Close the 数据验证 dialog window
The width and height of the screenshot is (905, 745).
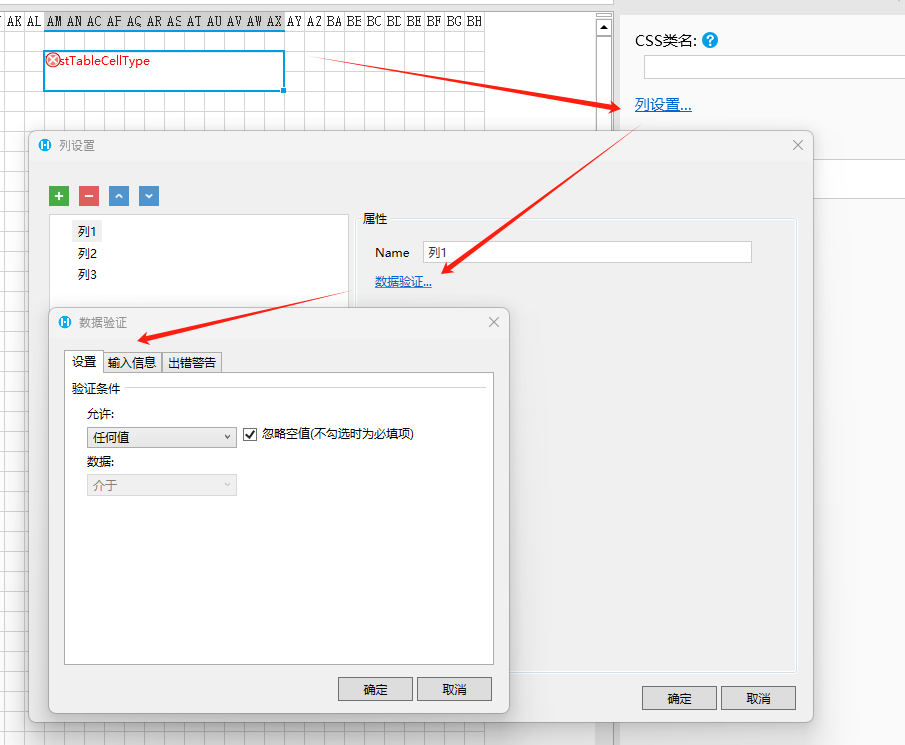(x=494, y=322)
